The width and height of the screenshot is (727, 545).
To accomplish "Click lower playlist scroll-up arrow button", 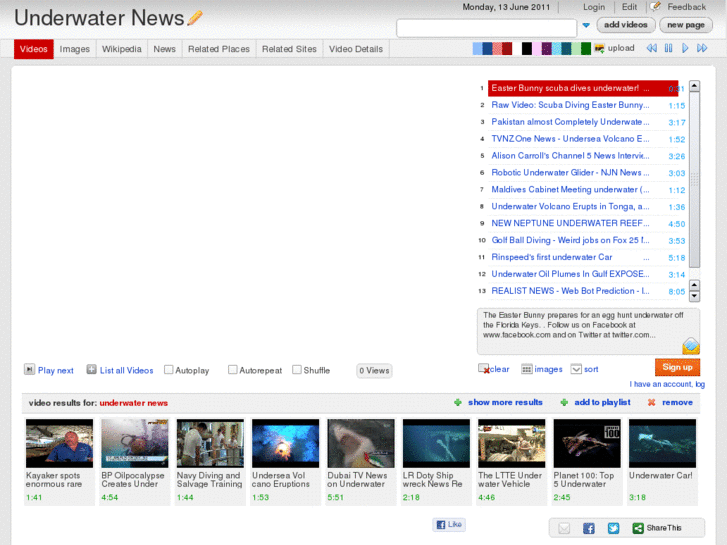I will click(x=694, y=285).
